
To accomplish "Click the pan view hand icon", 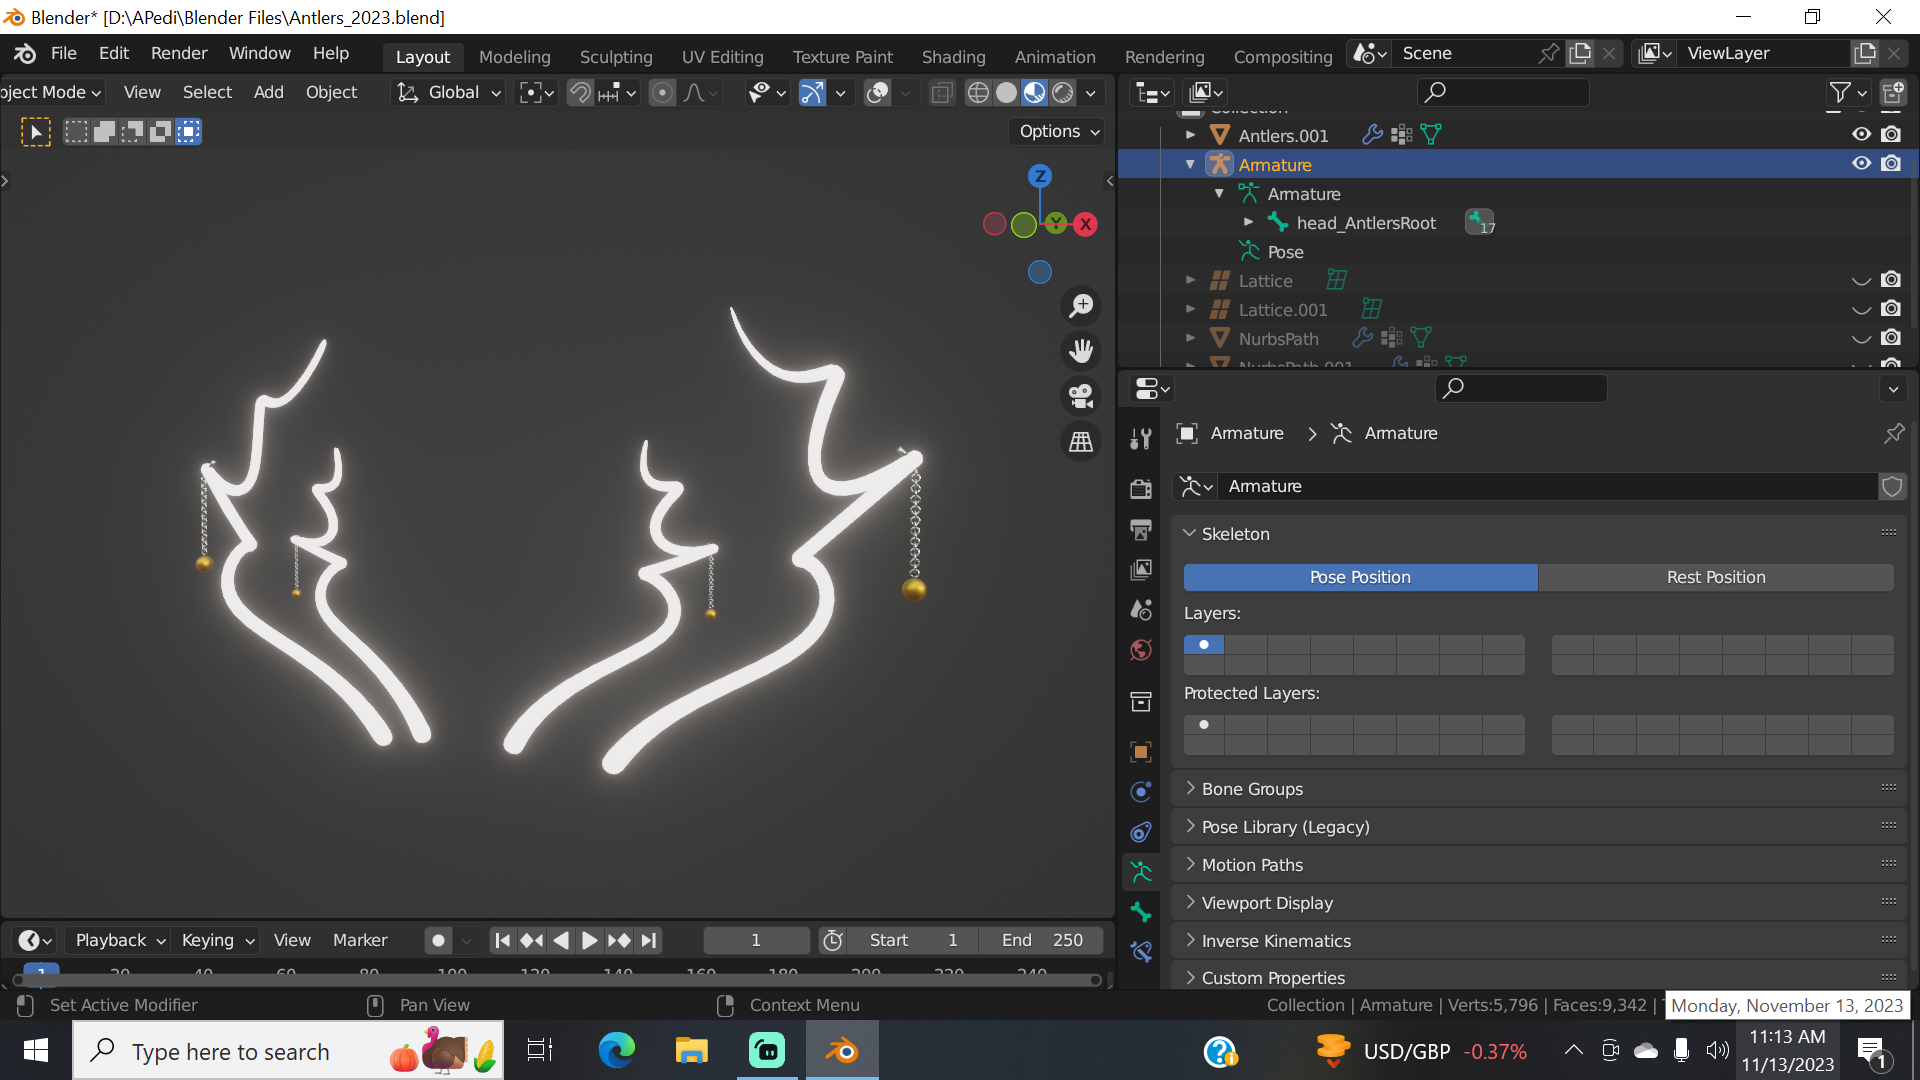I will [1081, 351].
